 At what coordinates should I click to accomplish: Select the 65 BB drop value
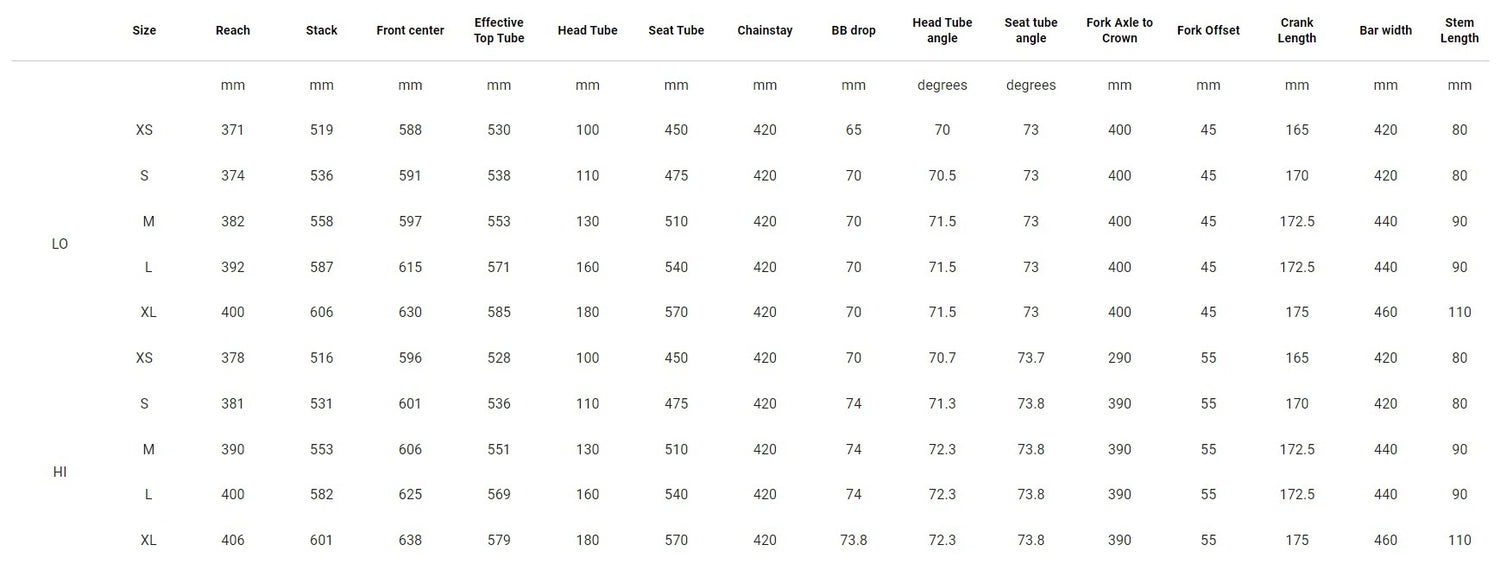tap(853, 130)
